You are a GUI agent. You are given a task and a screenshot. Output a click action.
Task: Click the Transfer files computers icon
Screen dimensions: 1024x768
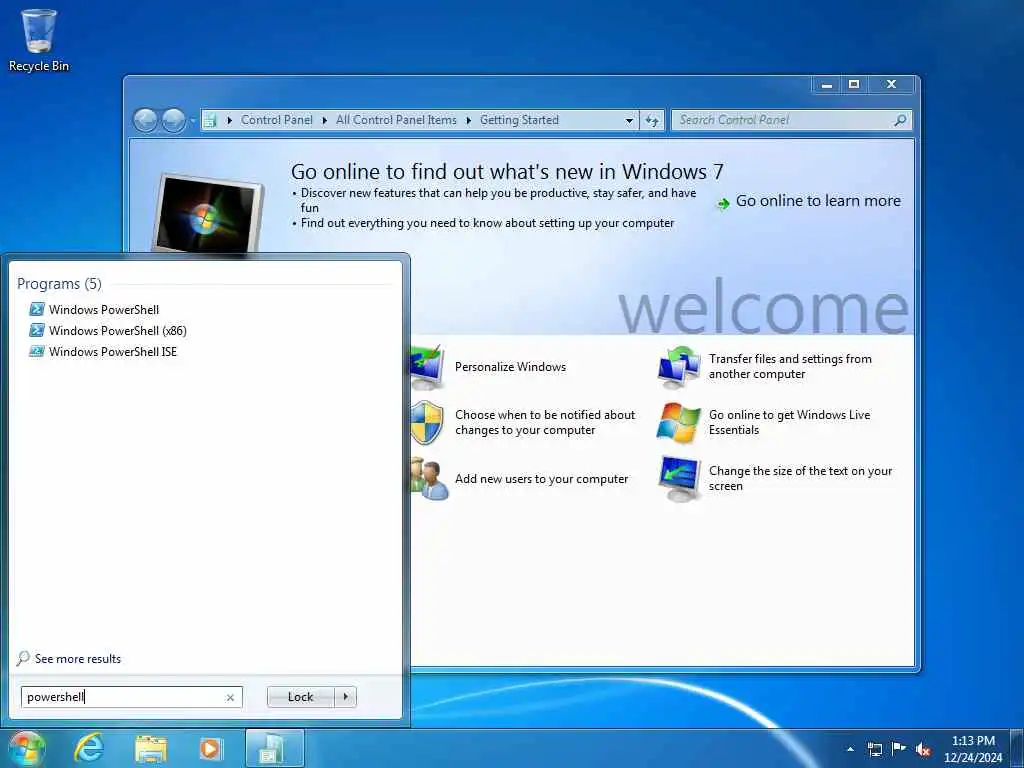[679, 366]
